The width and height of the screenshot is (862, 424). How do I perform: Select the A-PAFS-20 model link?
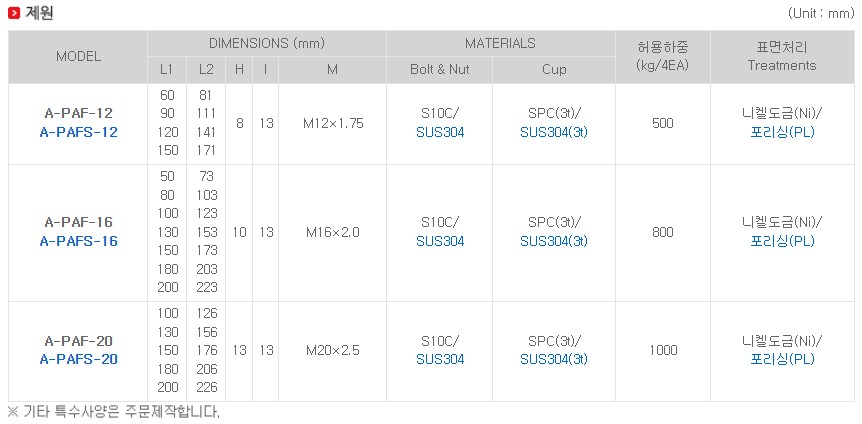click(x=79, y=360)
